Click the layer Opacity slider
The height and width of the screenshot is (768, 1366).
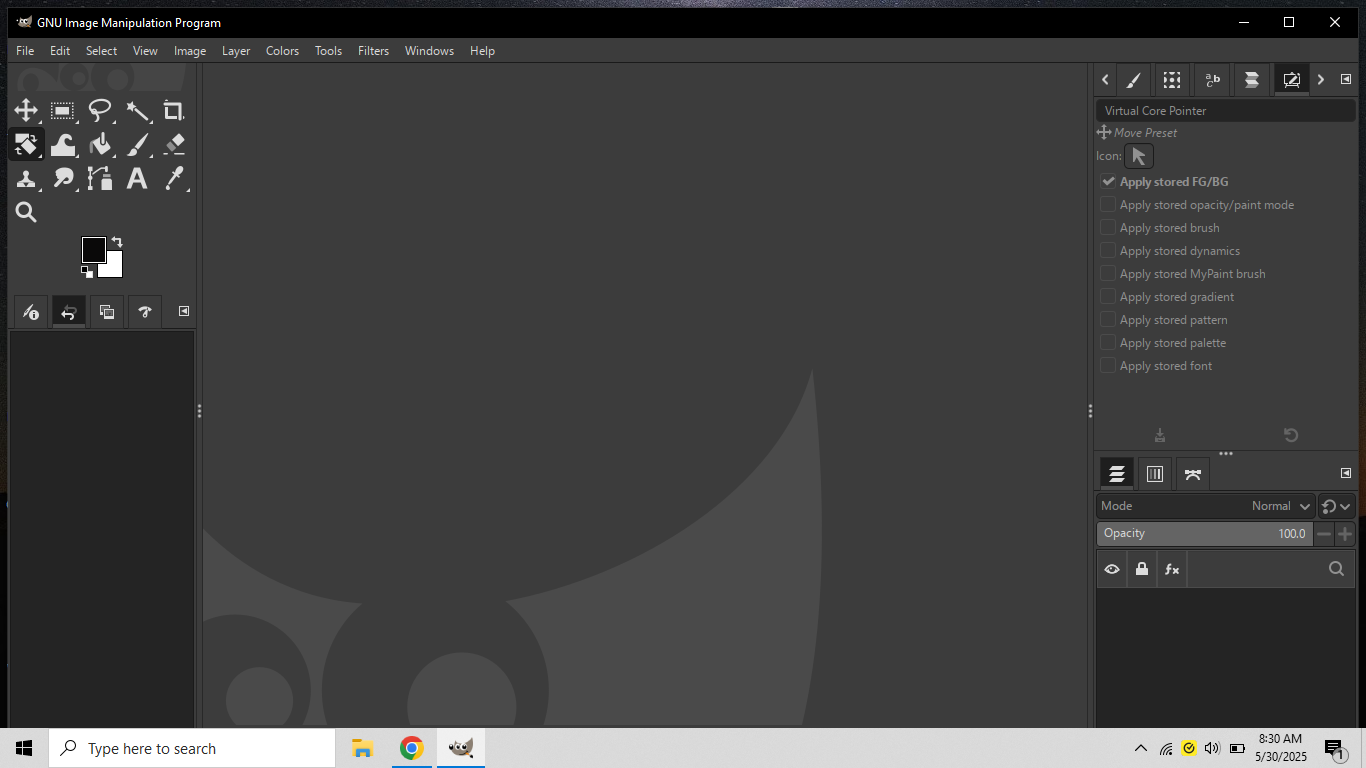tap(1205, 534)
